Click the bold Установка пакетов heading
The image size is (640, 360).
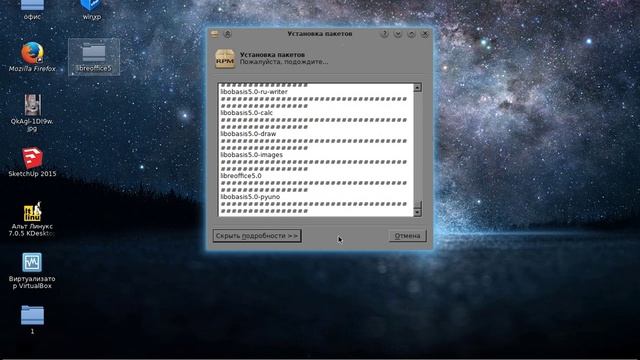coord(272,54)
